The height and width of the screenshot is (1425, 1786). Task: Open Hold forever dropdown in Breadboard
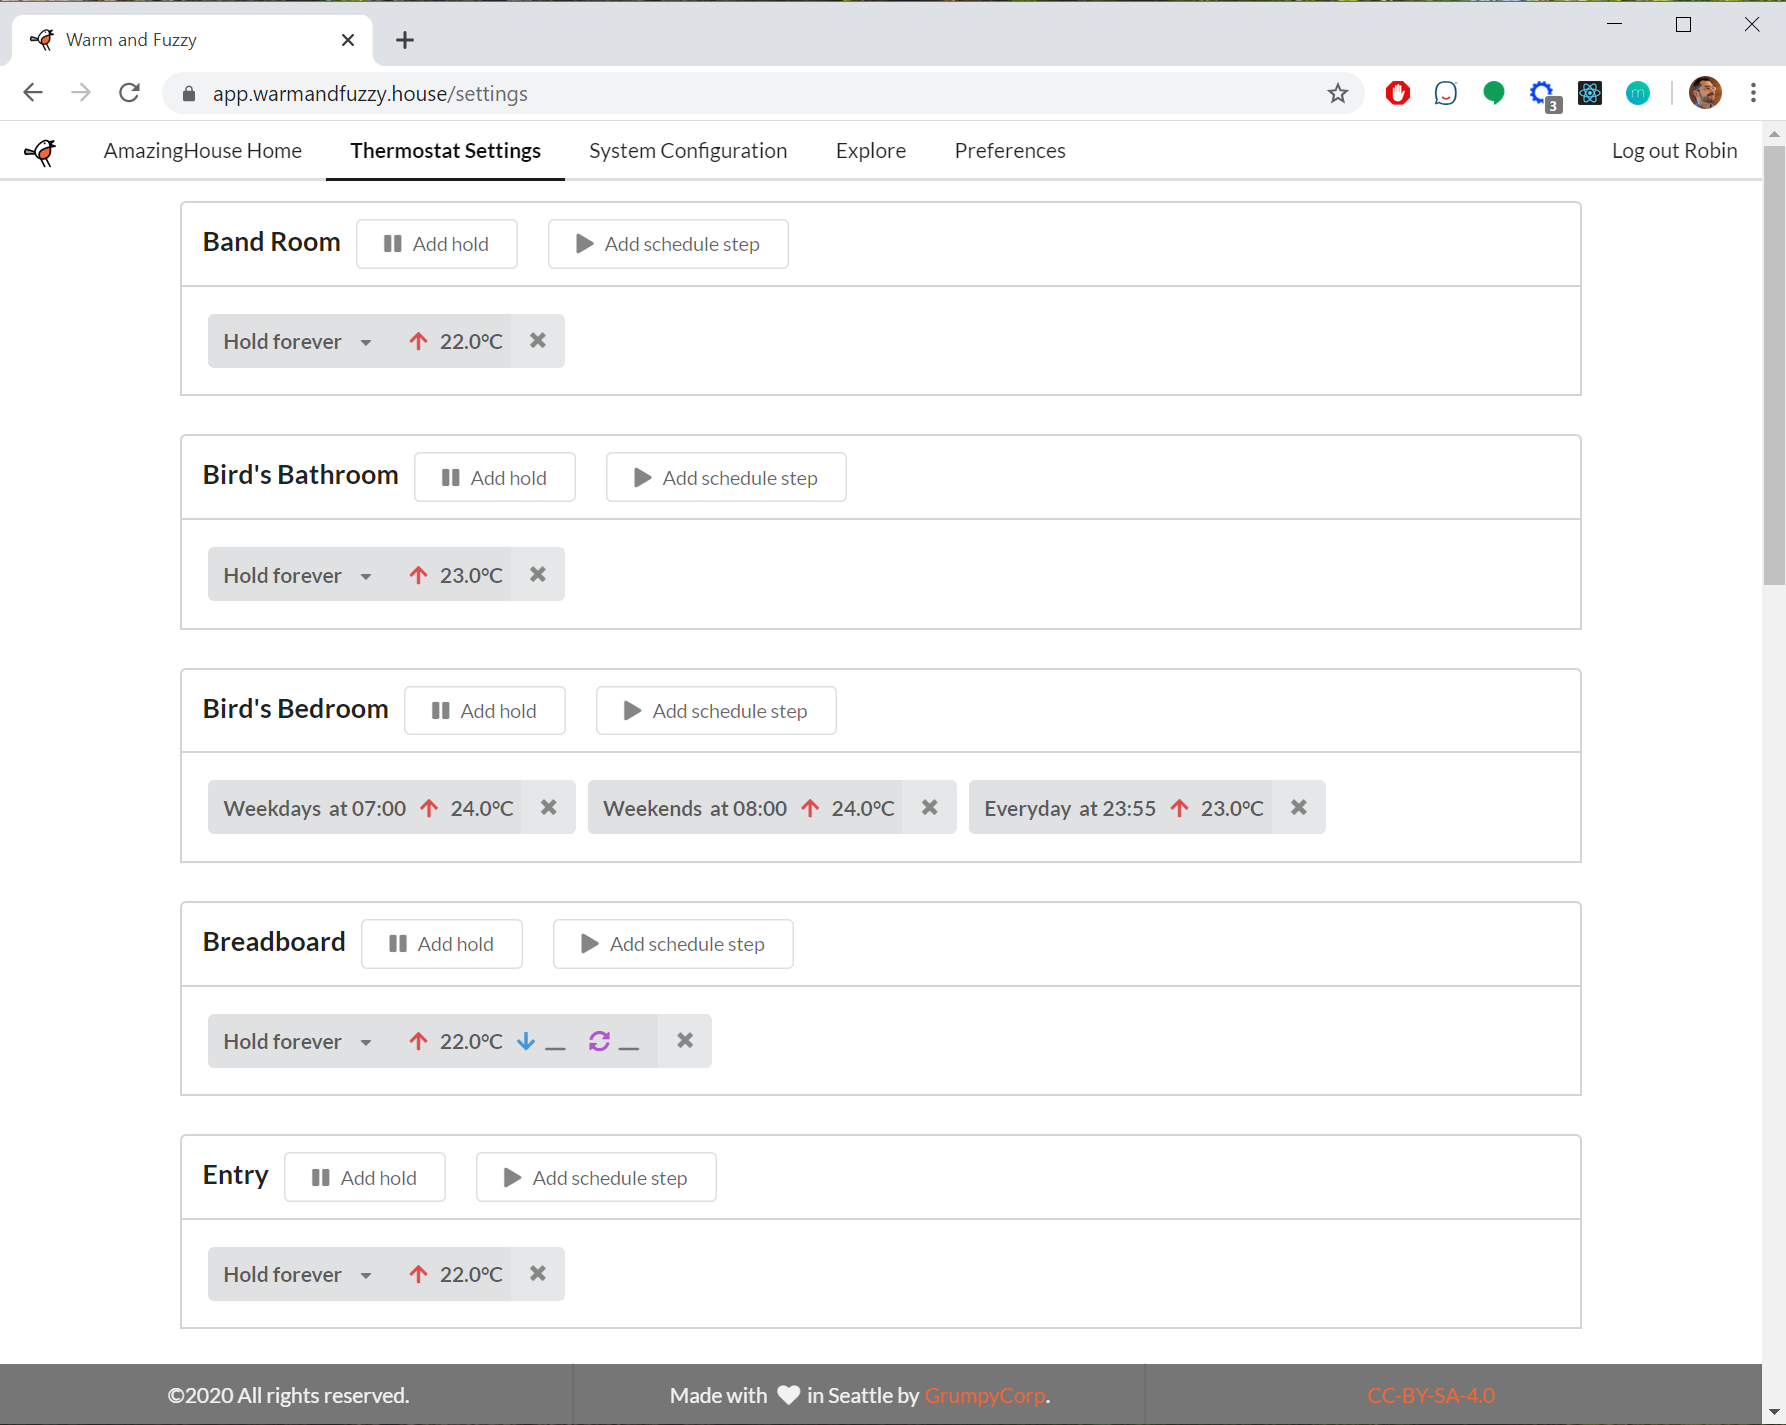coord(366,1042)
